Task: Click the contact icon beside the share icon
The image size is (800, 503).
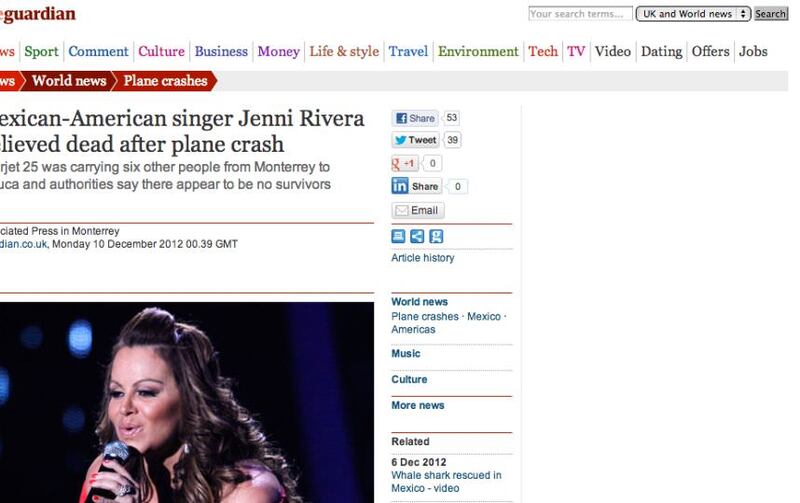Action: click(x=436, y=236)
